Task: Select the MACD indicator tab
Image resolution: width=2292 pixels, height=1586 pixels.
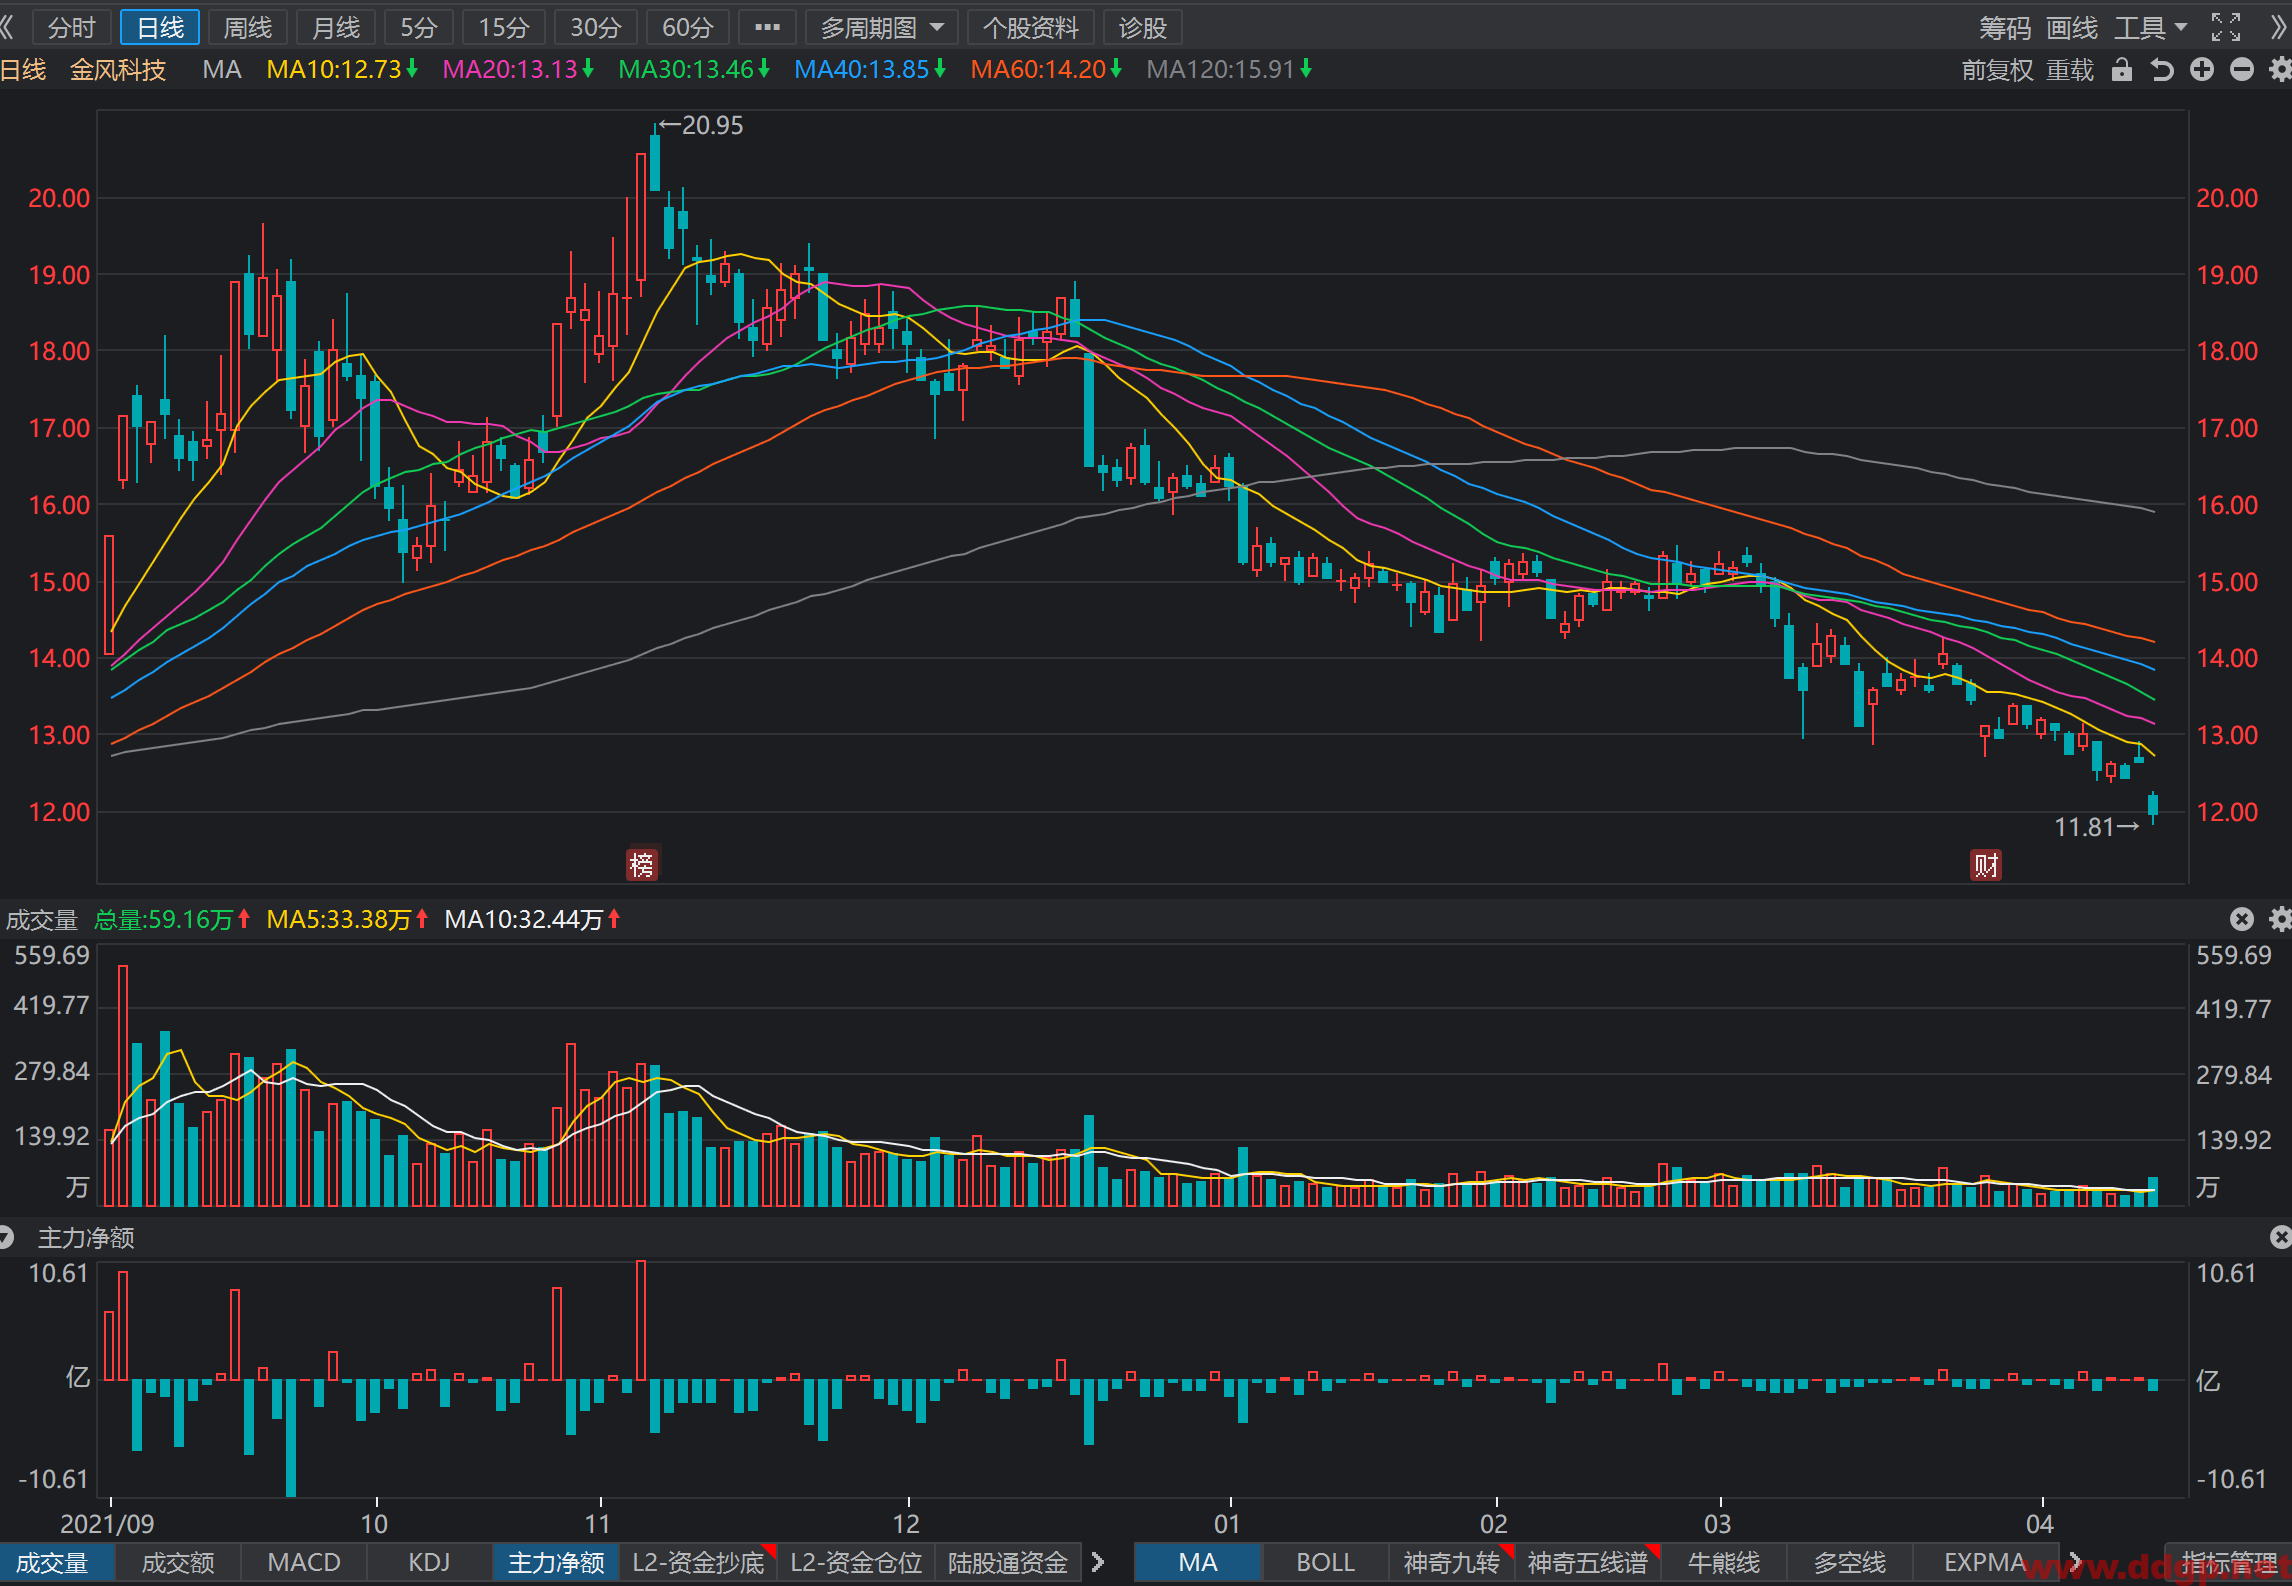Action: [304, 1563]
